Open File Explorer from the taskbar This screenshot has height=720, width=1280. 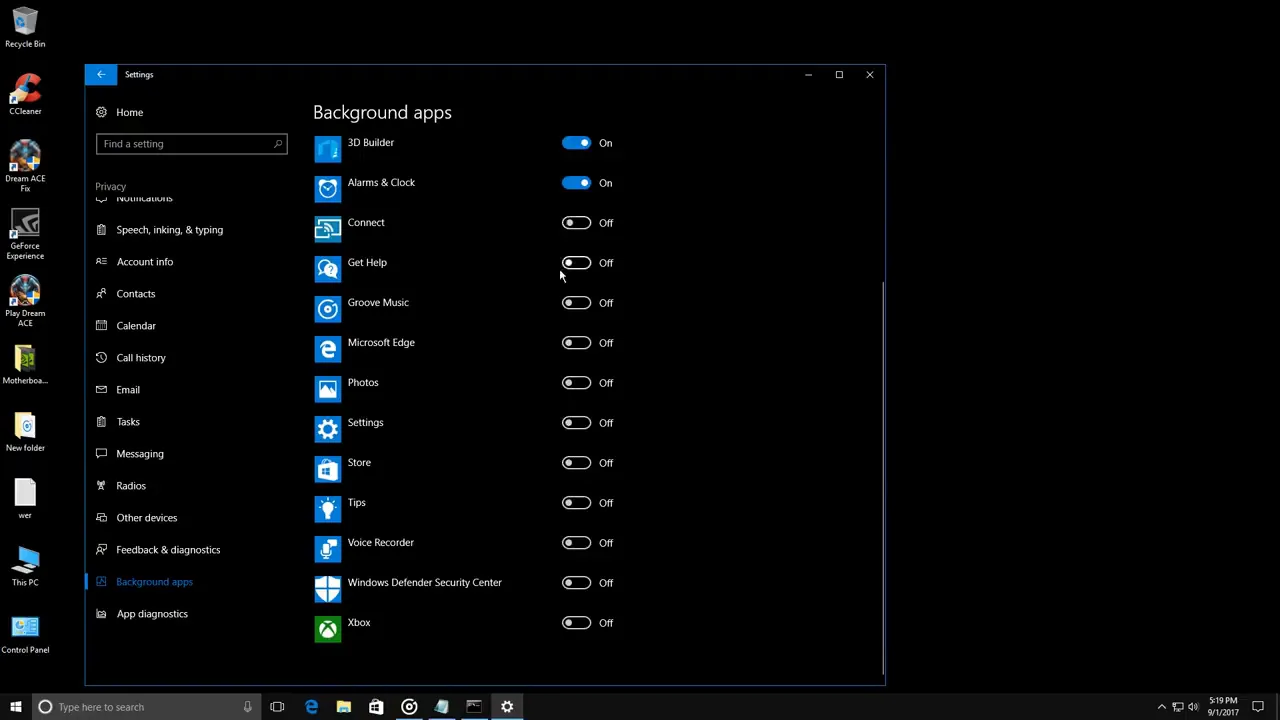tap(343, 707)
